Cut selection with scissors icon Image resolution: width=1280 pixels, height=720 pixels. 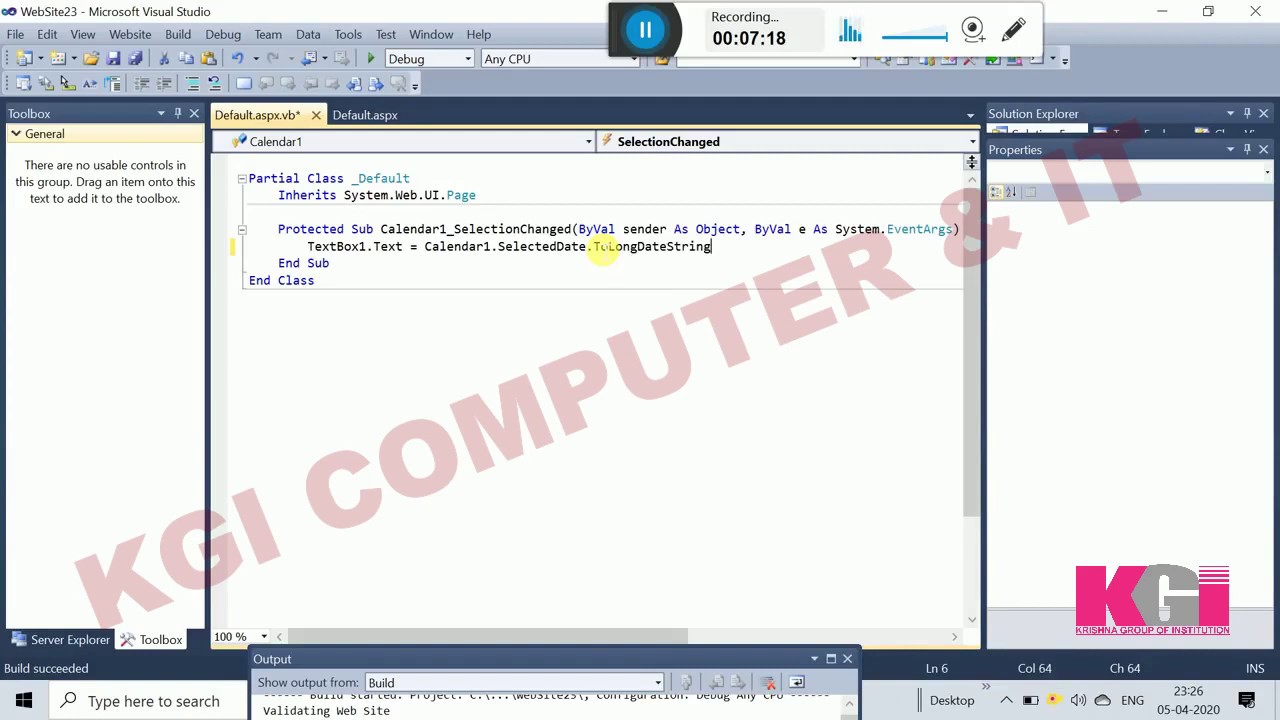point(164,59)
